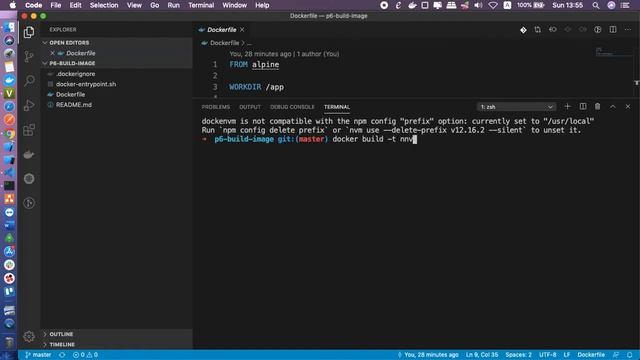
Task: Open the Wi-Fi menu bar icon
Action: coord(493,5)
